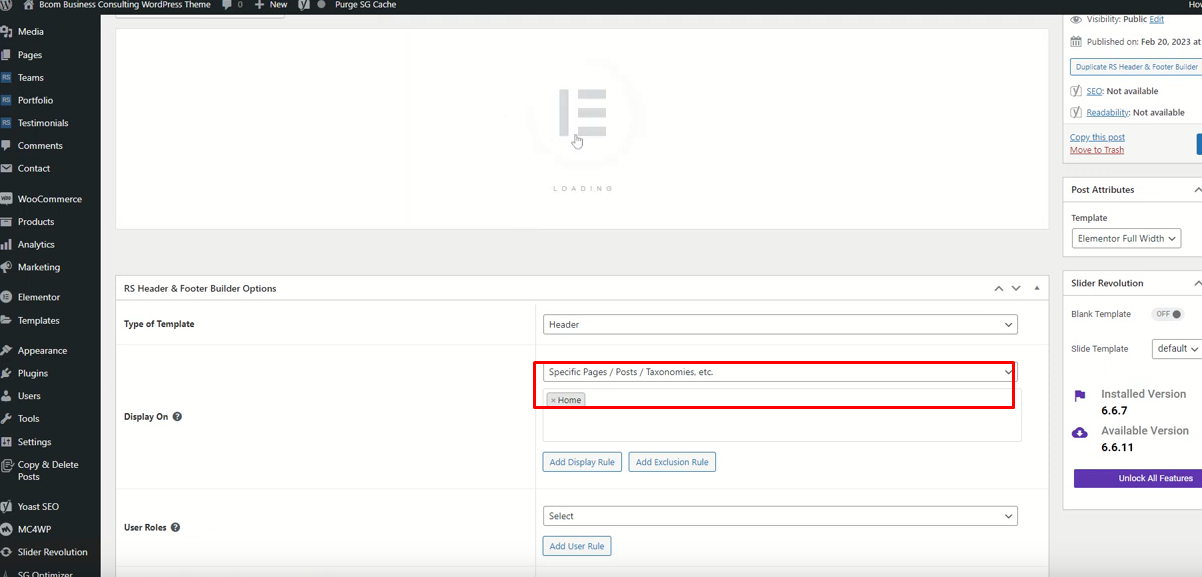
Task: Click the Settings icon in sidebar
Action: pos(7,442)
